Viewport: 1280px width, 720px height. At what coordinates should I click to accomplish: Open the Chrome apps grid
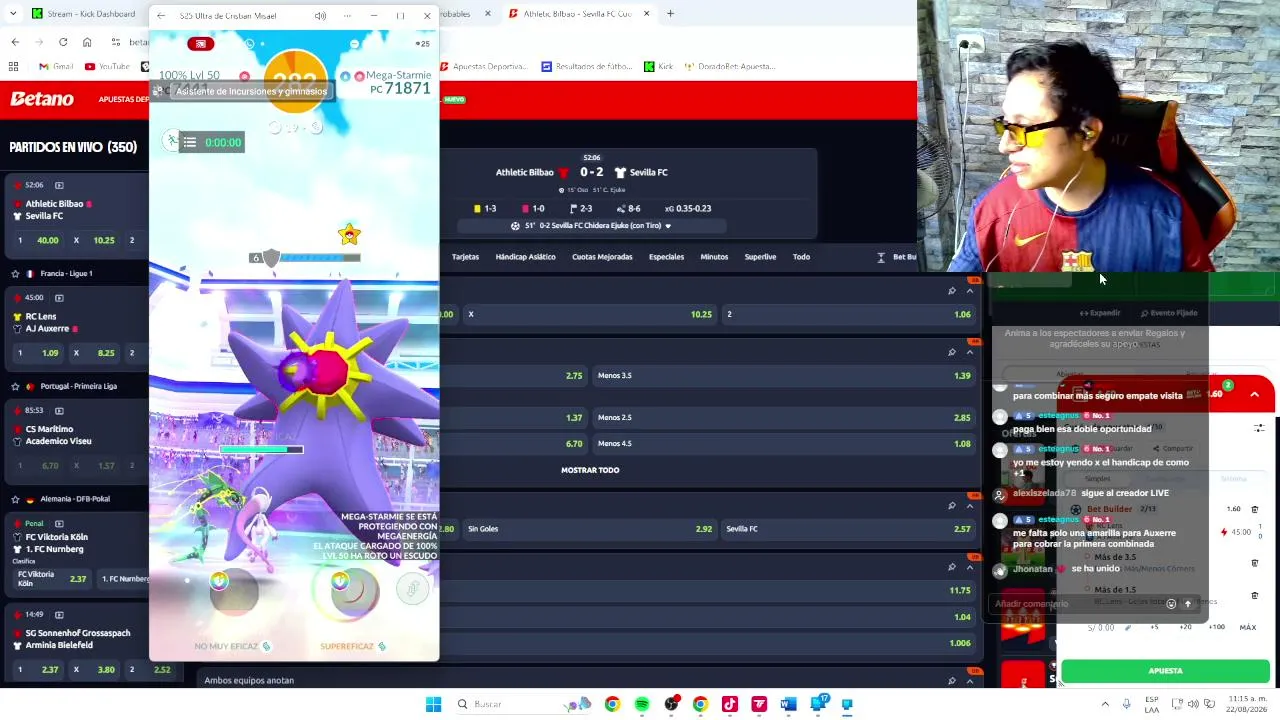[x=14, y=66]
